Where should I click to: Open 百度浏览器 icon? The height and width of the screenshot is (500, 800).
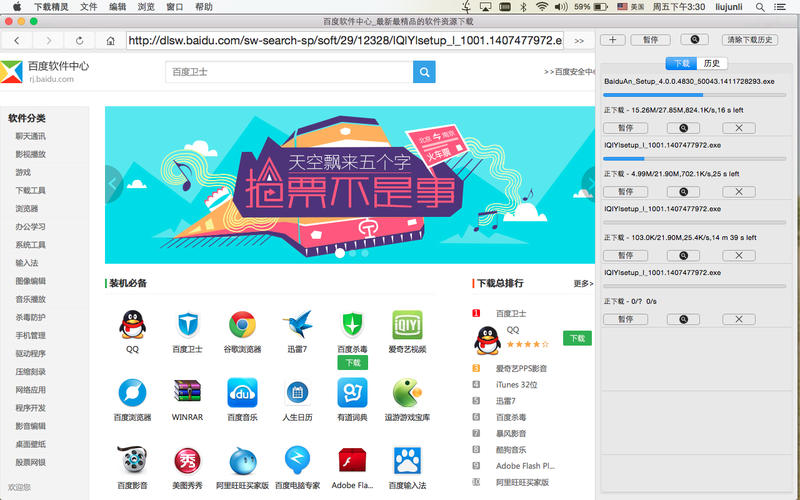(x=132, y=392)
